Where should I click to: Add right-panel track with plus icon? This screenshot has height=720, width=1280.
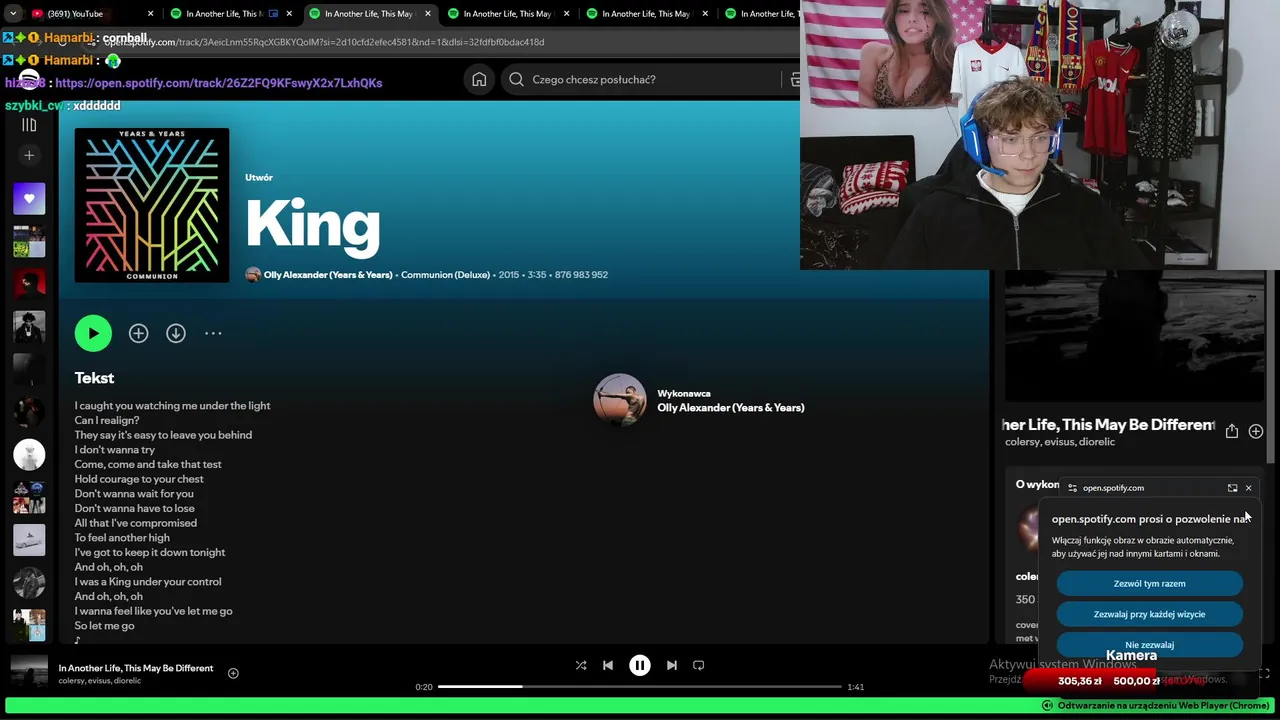(1256, 431)
